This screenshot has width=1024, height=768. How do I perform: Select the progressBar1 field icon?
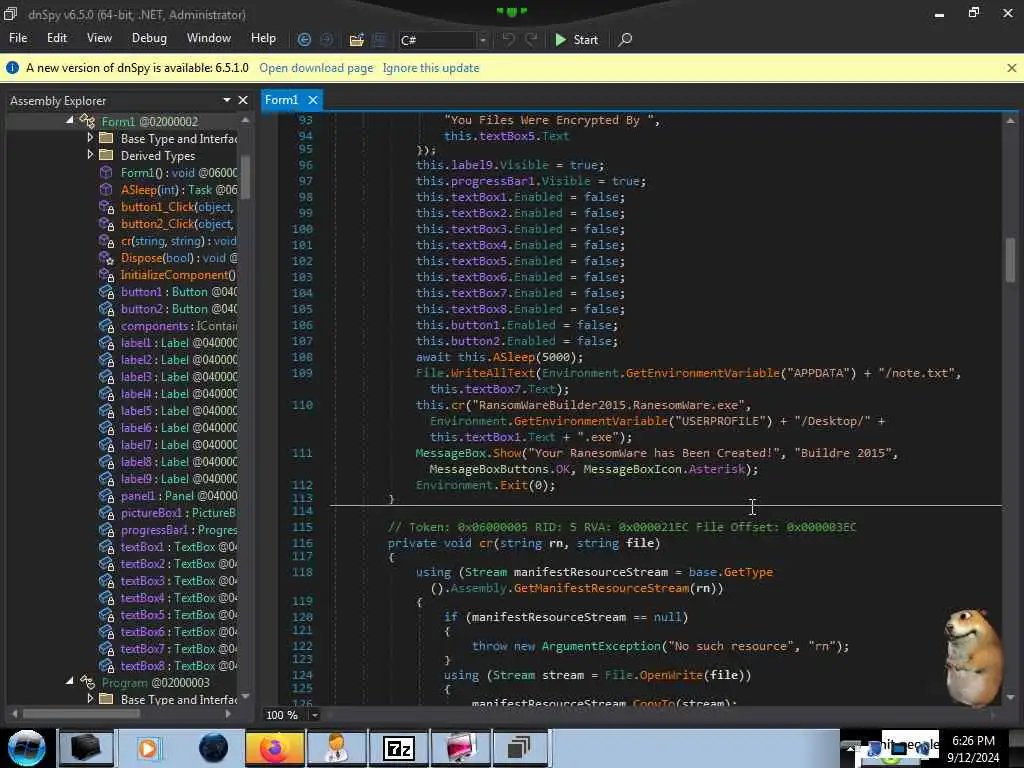[x=106, y=530]
